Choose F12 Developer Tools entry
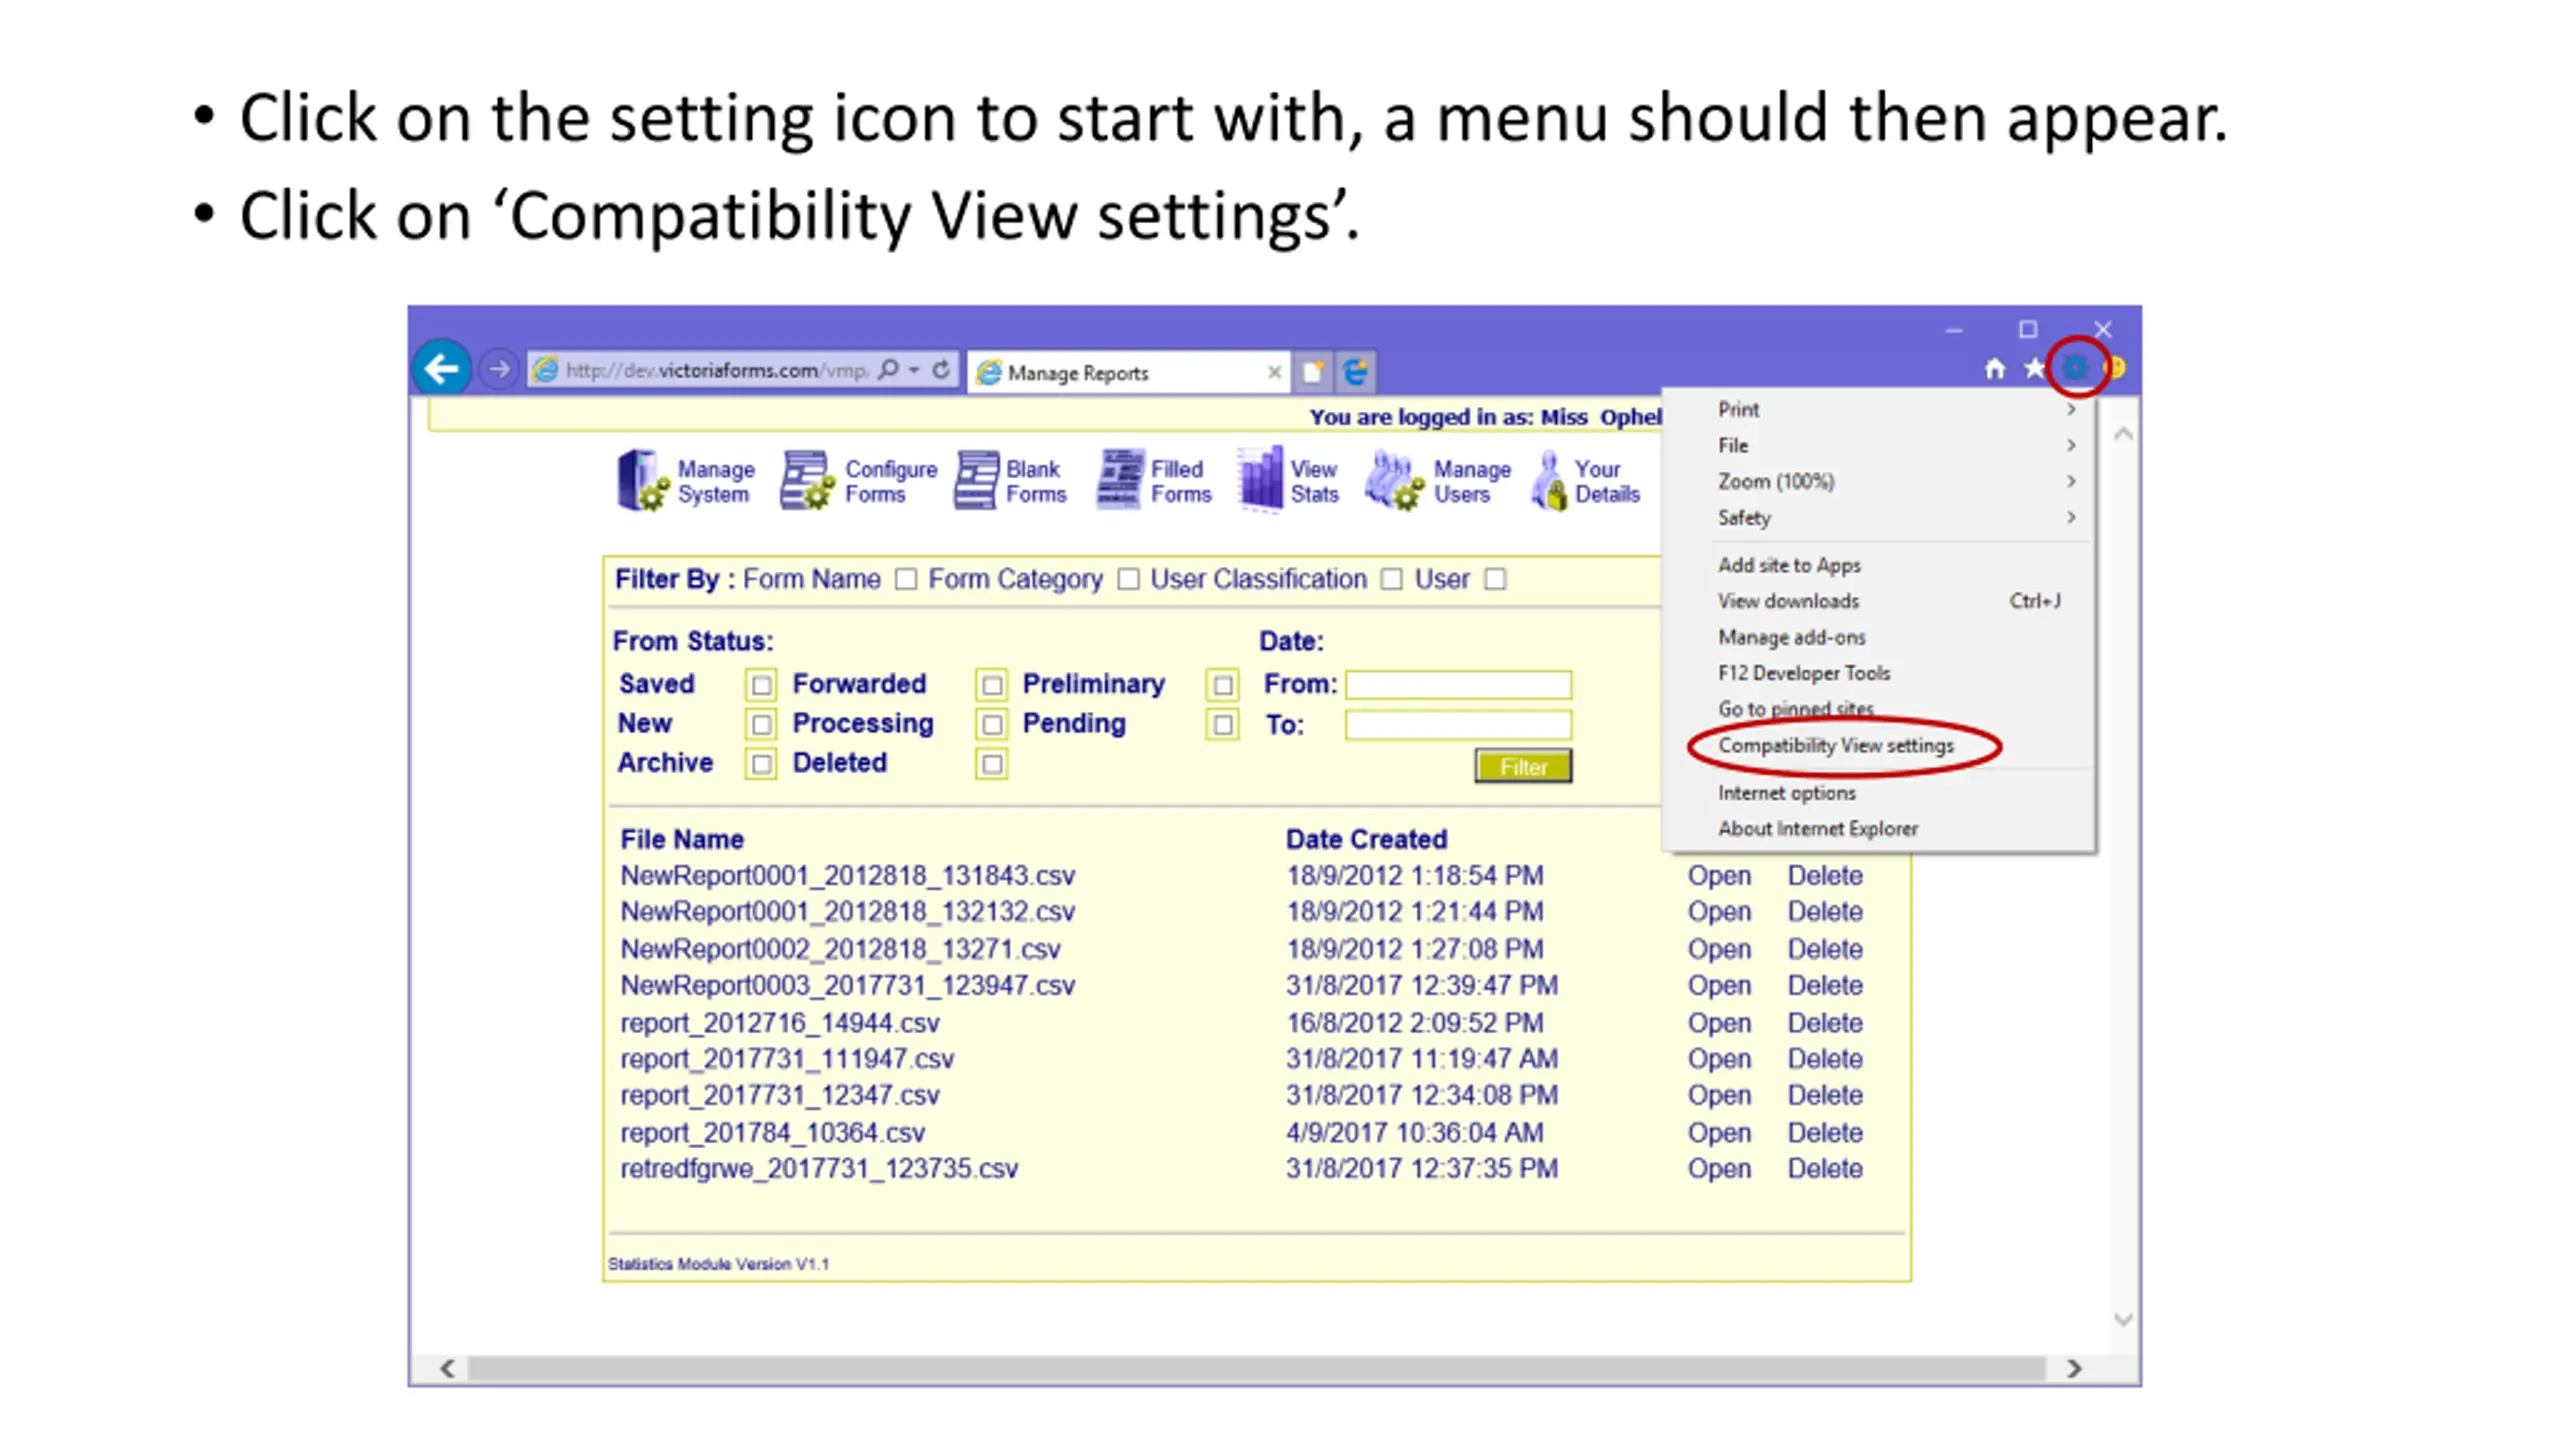The image size is (2560, 1440). coord(1880,673)
